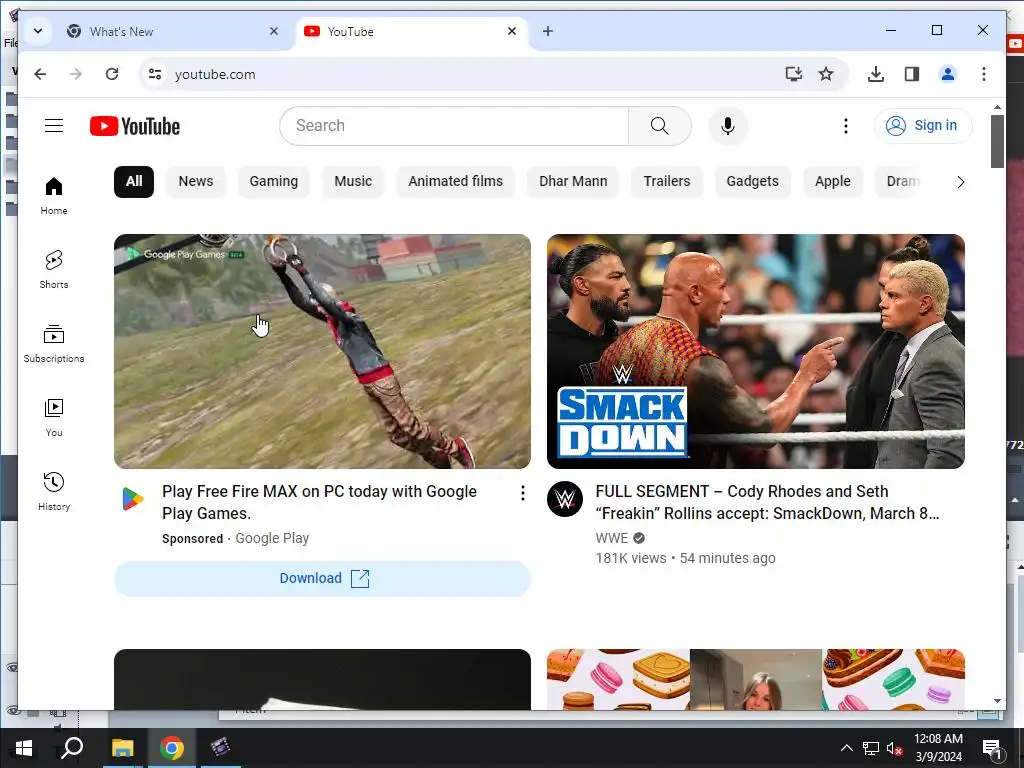
Task: View site information icon in the address bar
Action: pyautogui.click(x=155, y=74)
